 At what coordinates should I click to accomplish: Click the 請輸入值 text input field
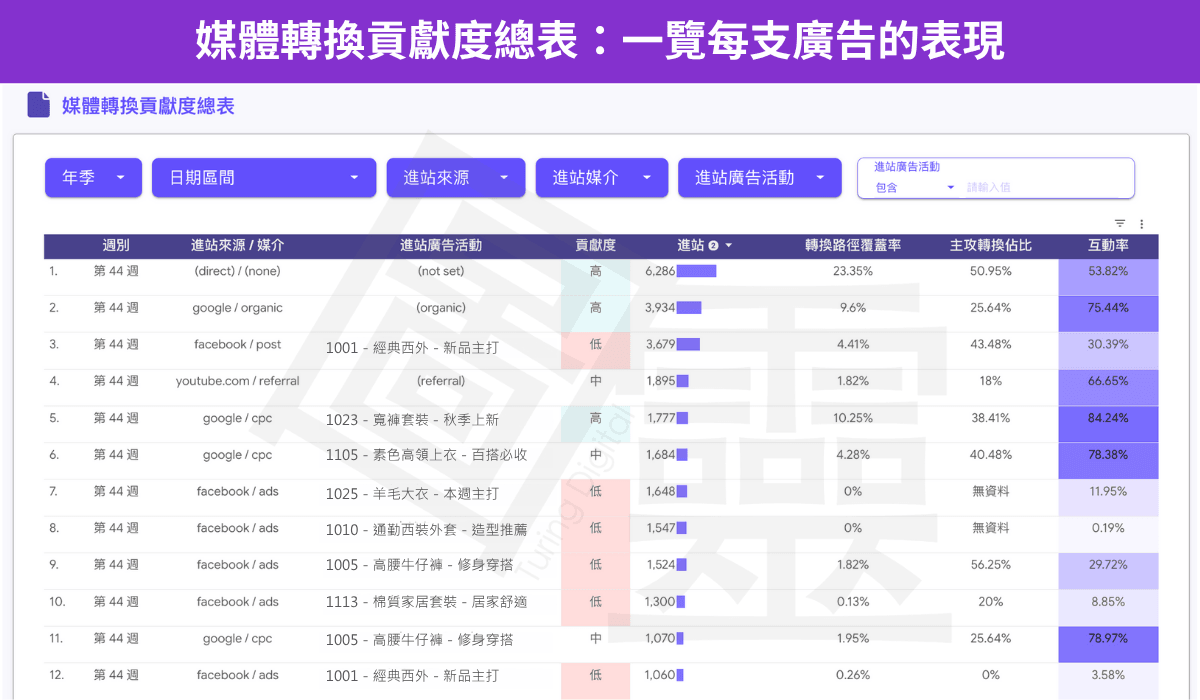(x=1045, y=187)
